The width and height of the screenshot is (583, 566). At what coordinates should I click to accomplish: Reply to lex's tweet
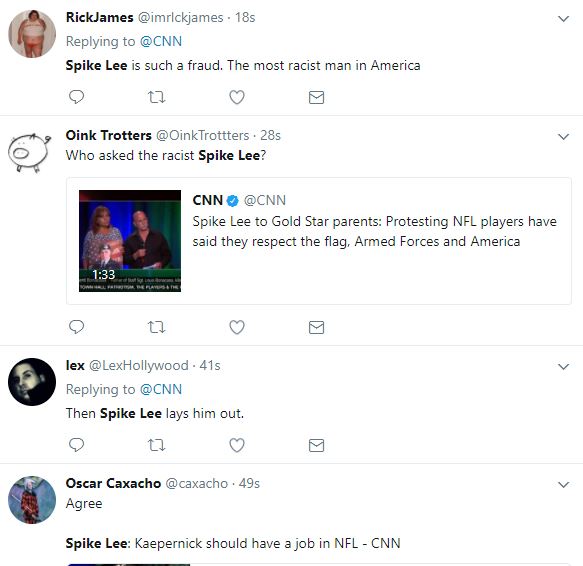click(77, 445)
